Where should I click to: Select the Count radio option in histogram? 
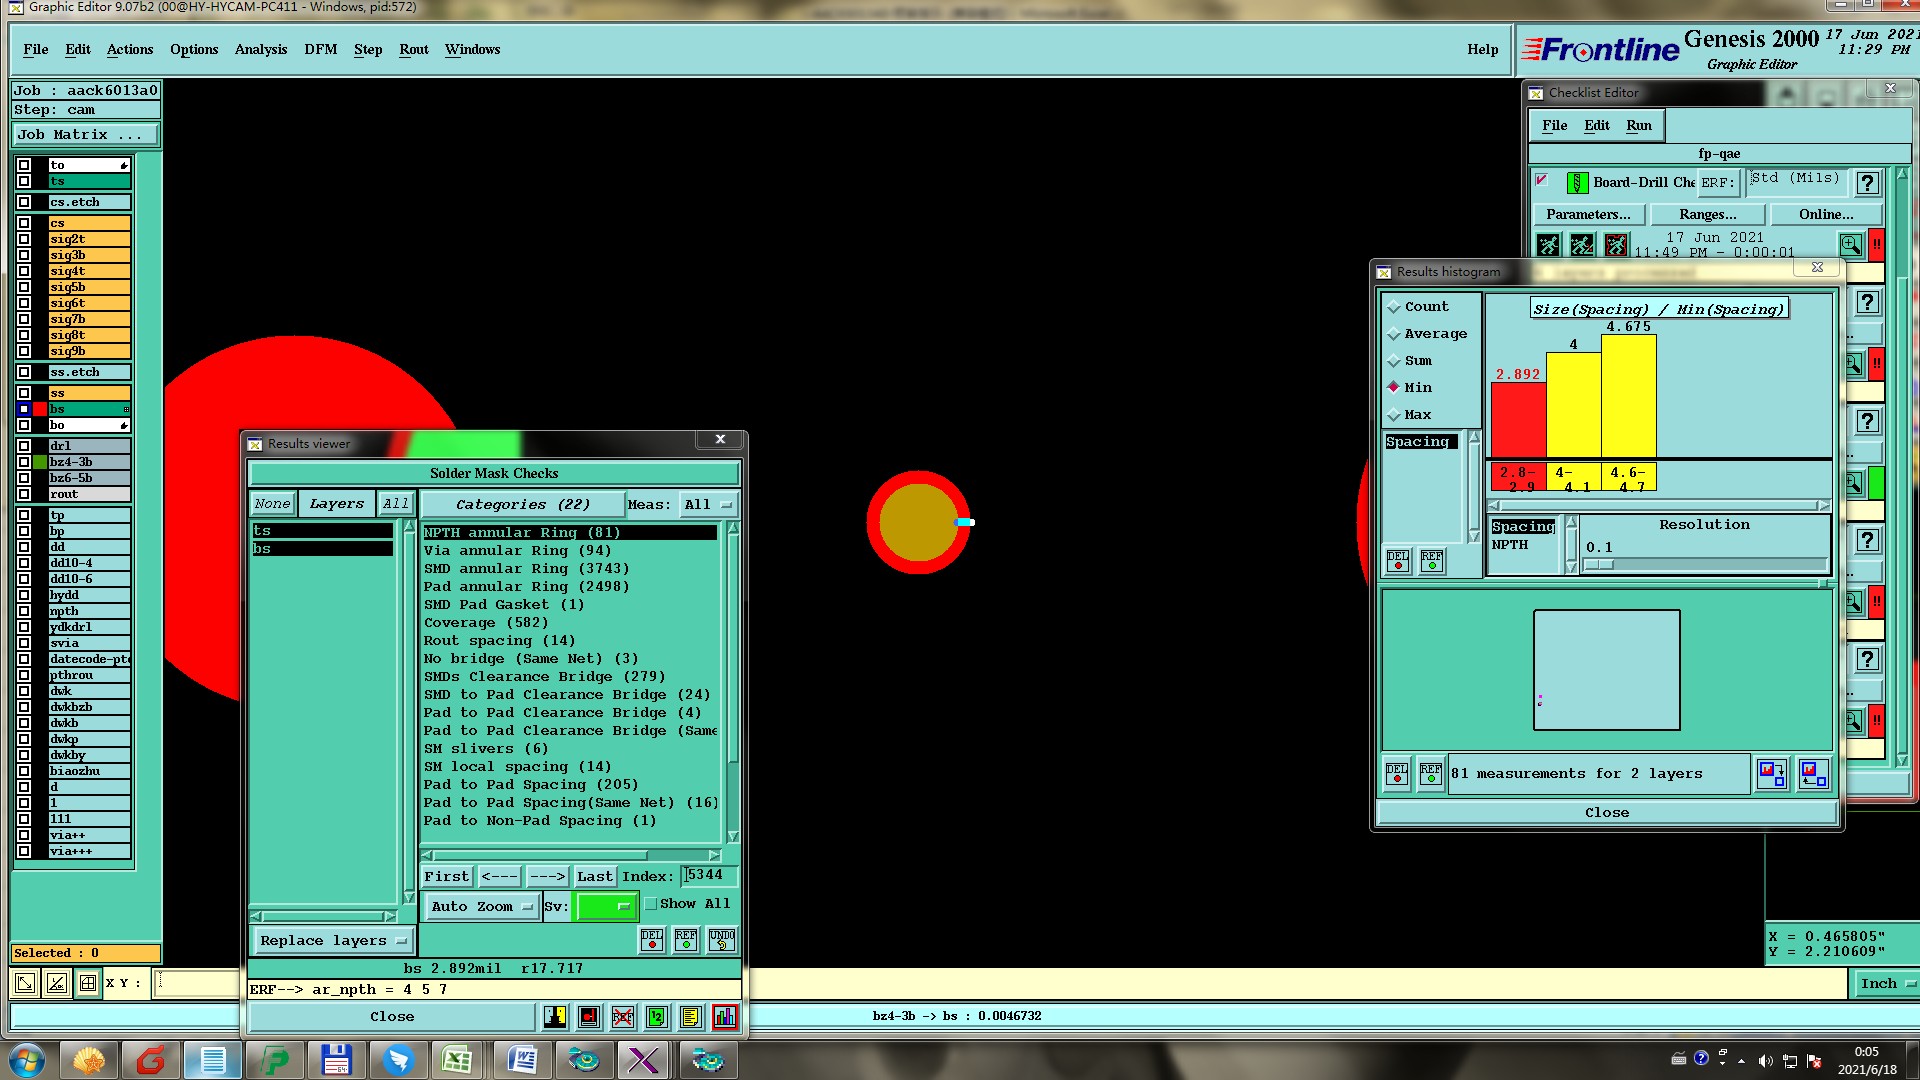click(x=1394, y=307)
